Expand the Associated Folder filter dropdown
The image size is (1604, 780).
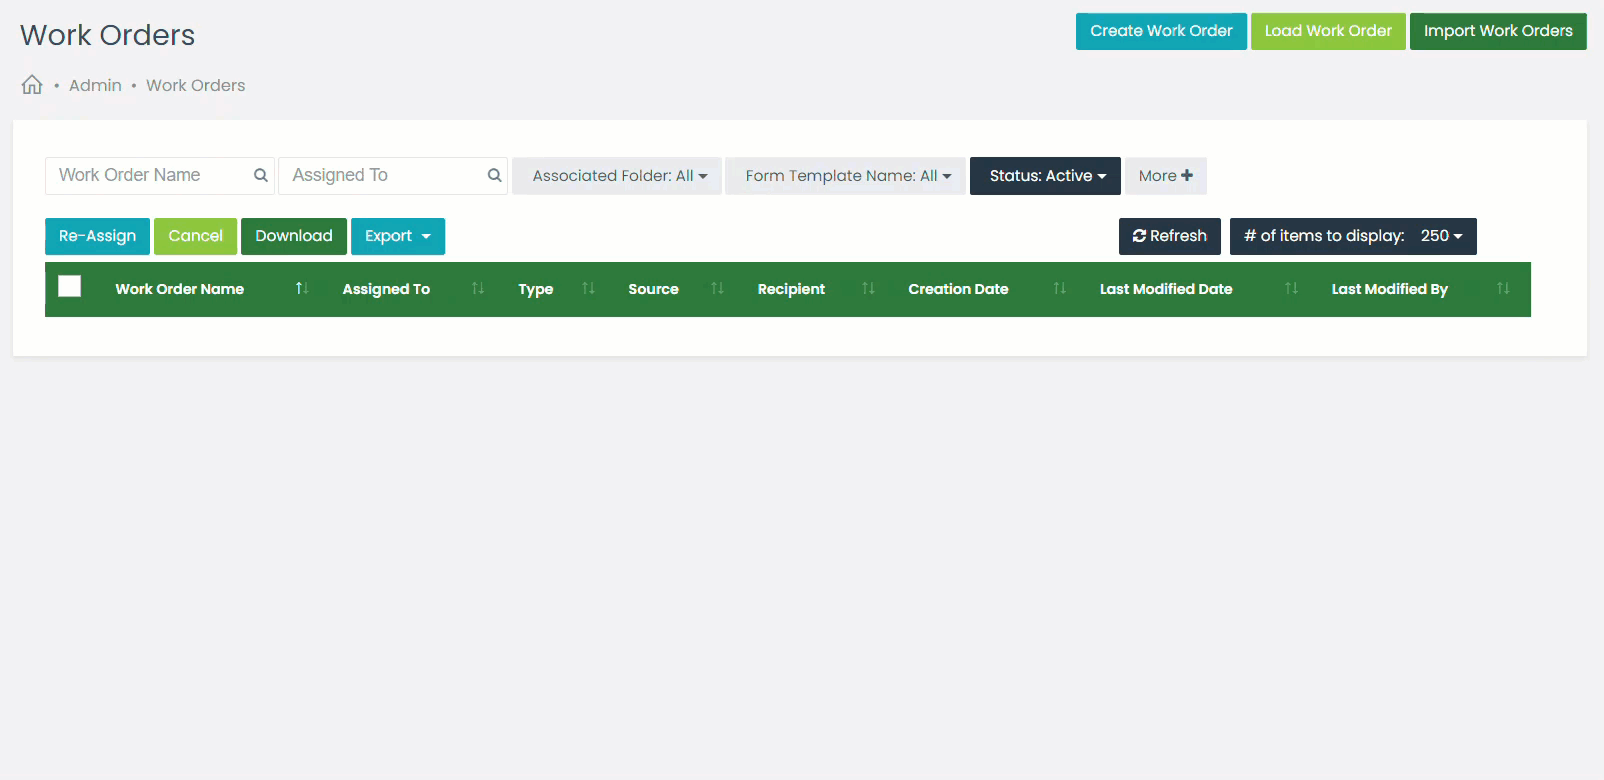pyautogui.click(x=618, y=176)
